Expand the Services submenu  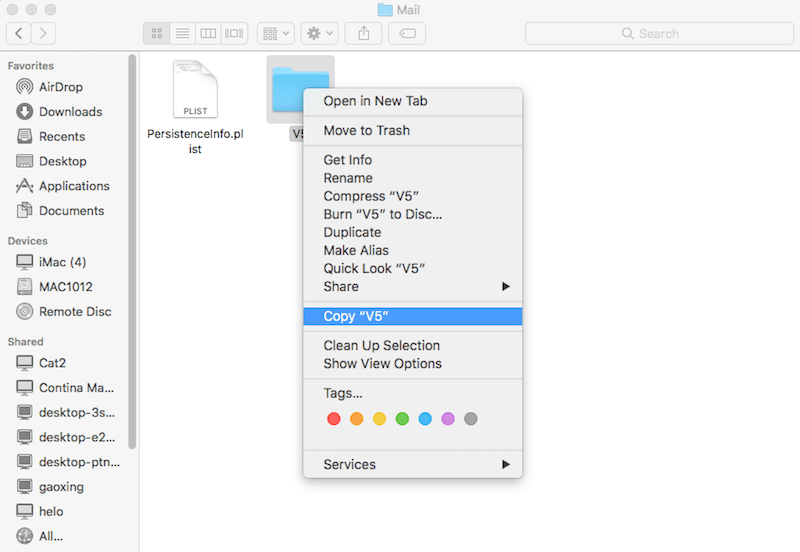pos(412,464)
